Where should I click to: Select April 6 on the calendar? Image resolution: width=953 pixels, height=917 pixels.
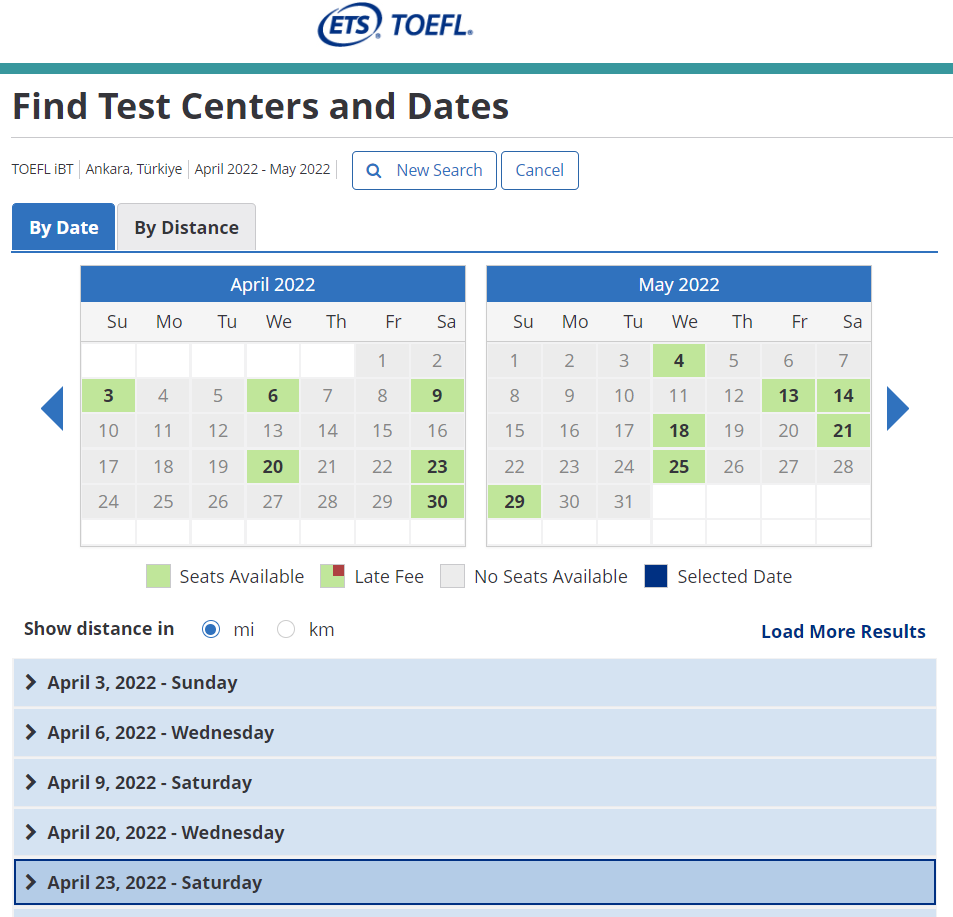273,396
